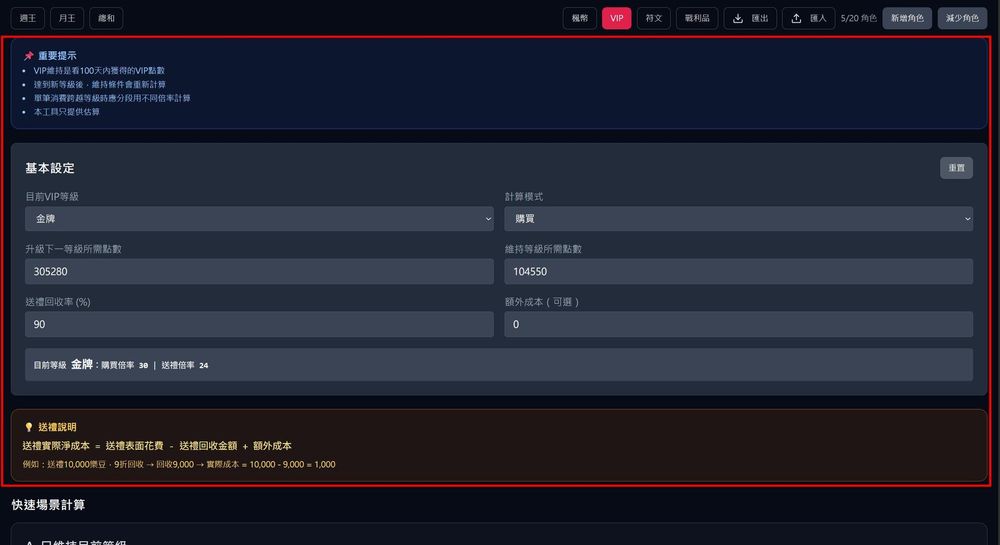The image size is (1000, 545).
Task: Click the 額外成本（可選）label
Action: click(542, 302)
